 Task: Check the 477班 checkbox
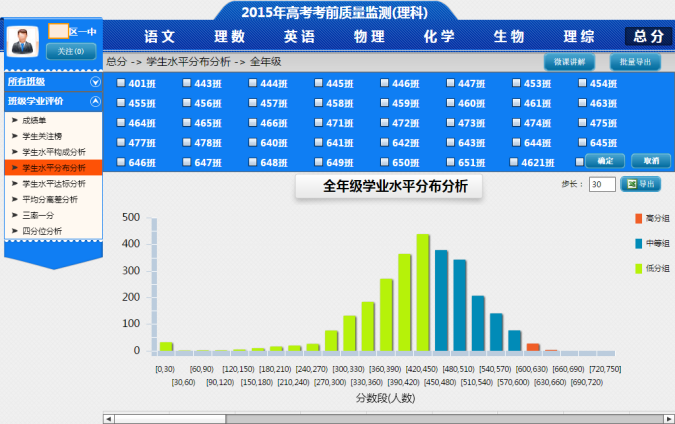(x=121, y=142)
